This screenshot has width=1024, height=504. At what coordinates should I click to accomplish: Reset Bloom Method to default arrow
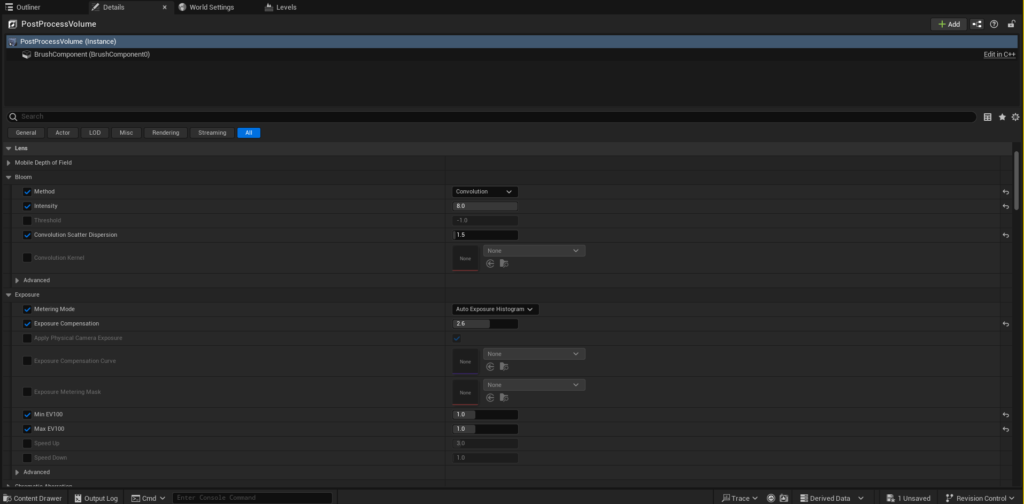click(1006, 192)
